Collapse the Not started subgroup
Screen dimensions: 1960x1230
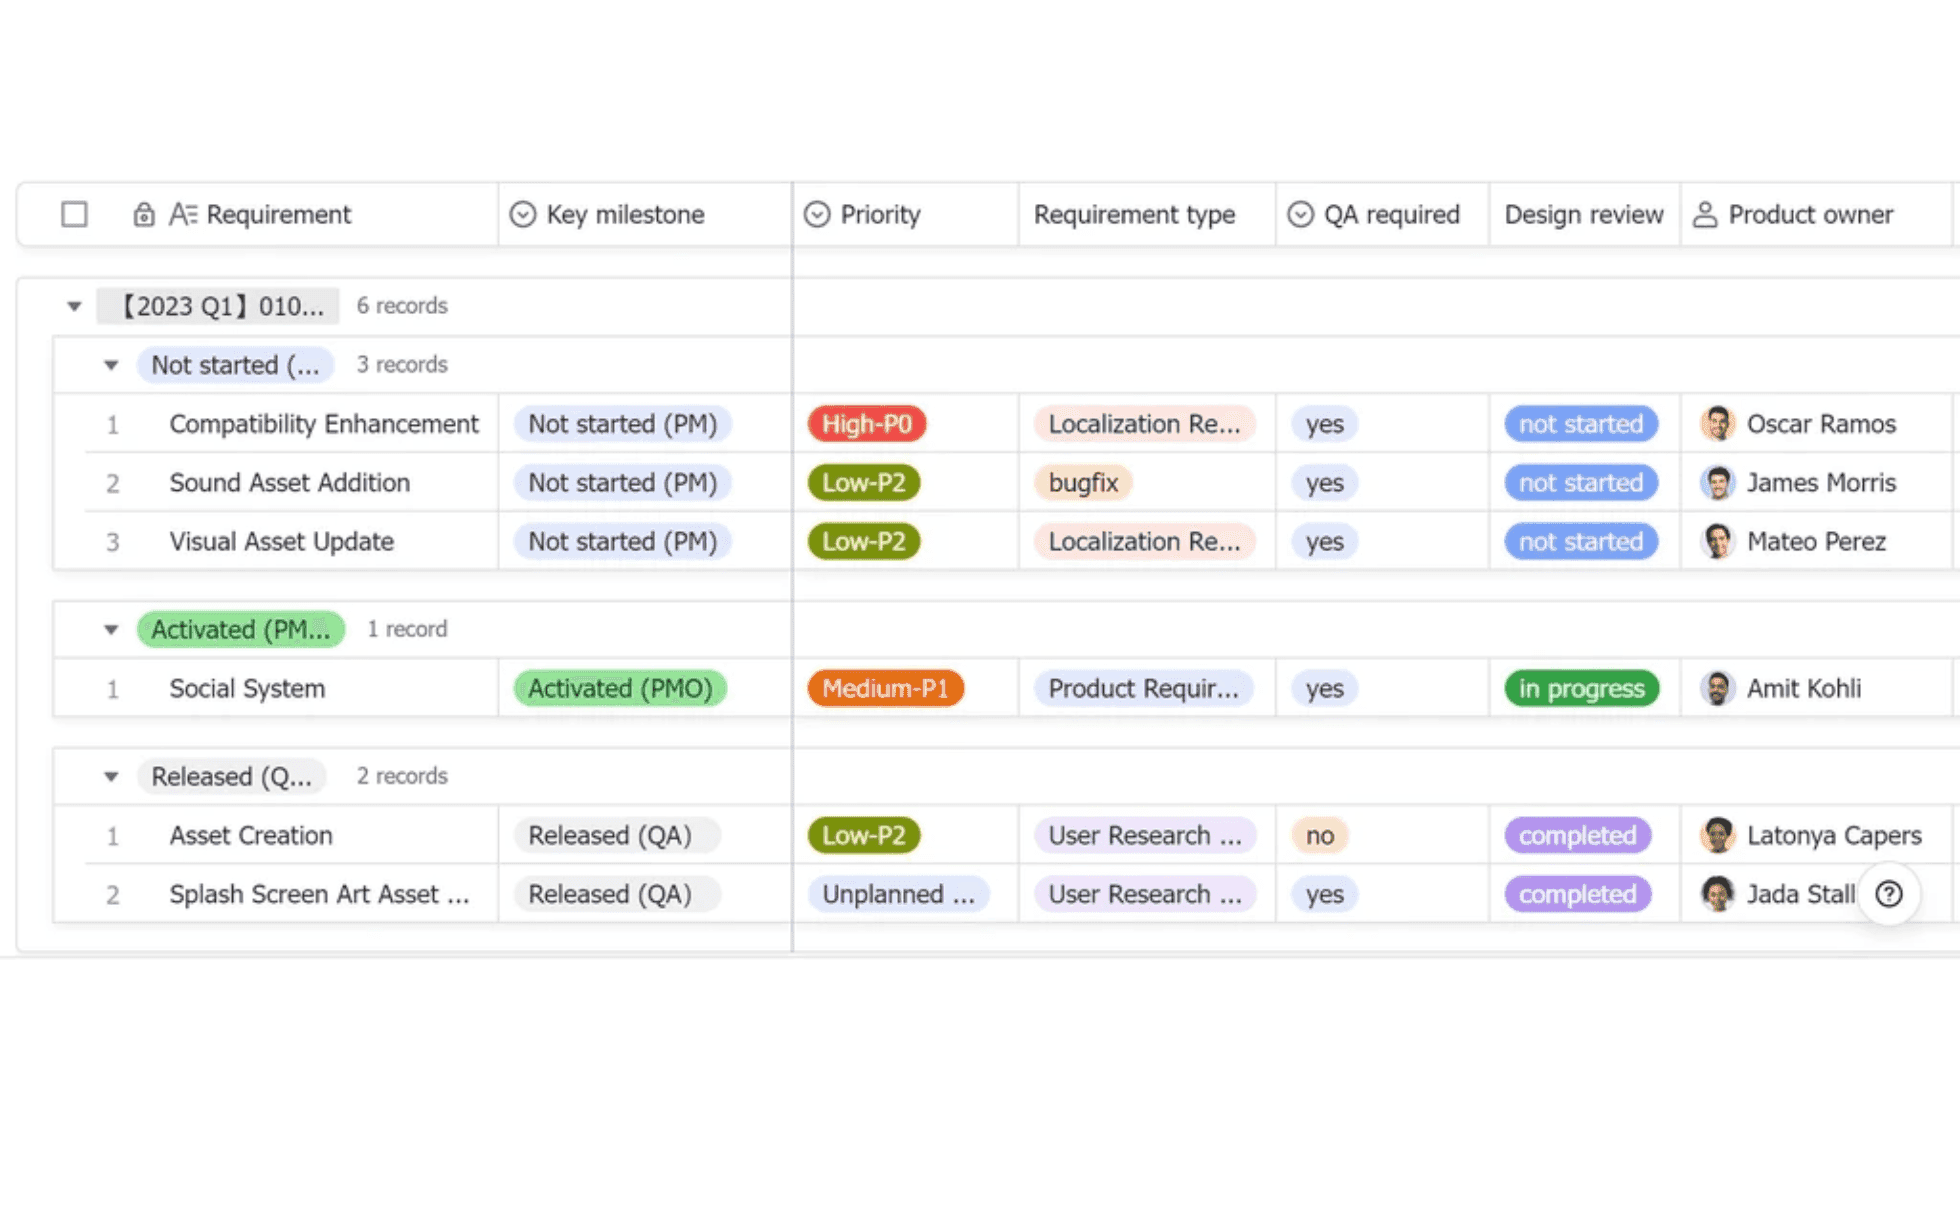coord(111,365)
